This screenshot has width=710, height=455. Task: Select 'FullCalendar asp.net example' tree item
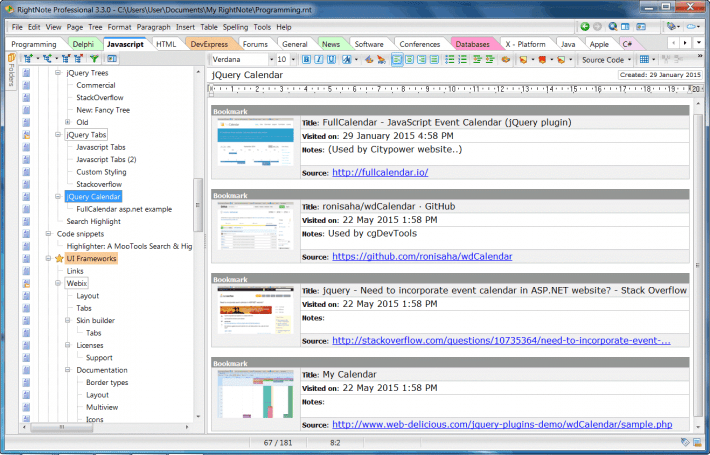point(124,209)
